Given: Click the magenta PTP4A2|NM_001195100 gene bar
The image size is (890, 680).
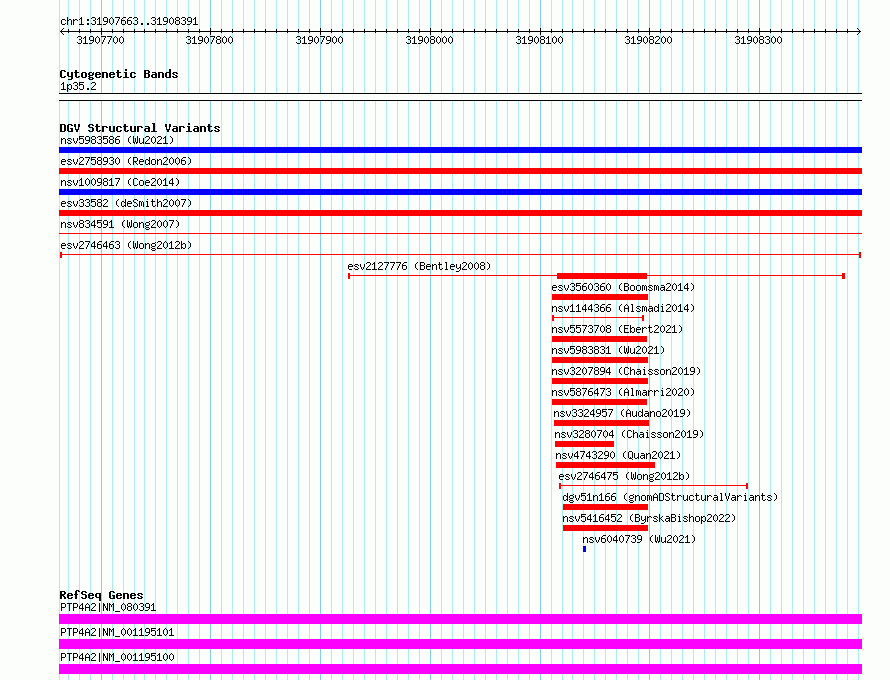Looking at the screenshot, I should click(460, 669).
